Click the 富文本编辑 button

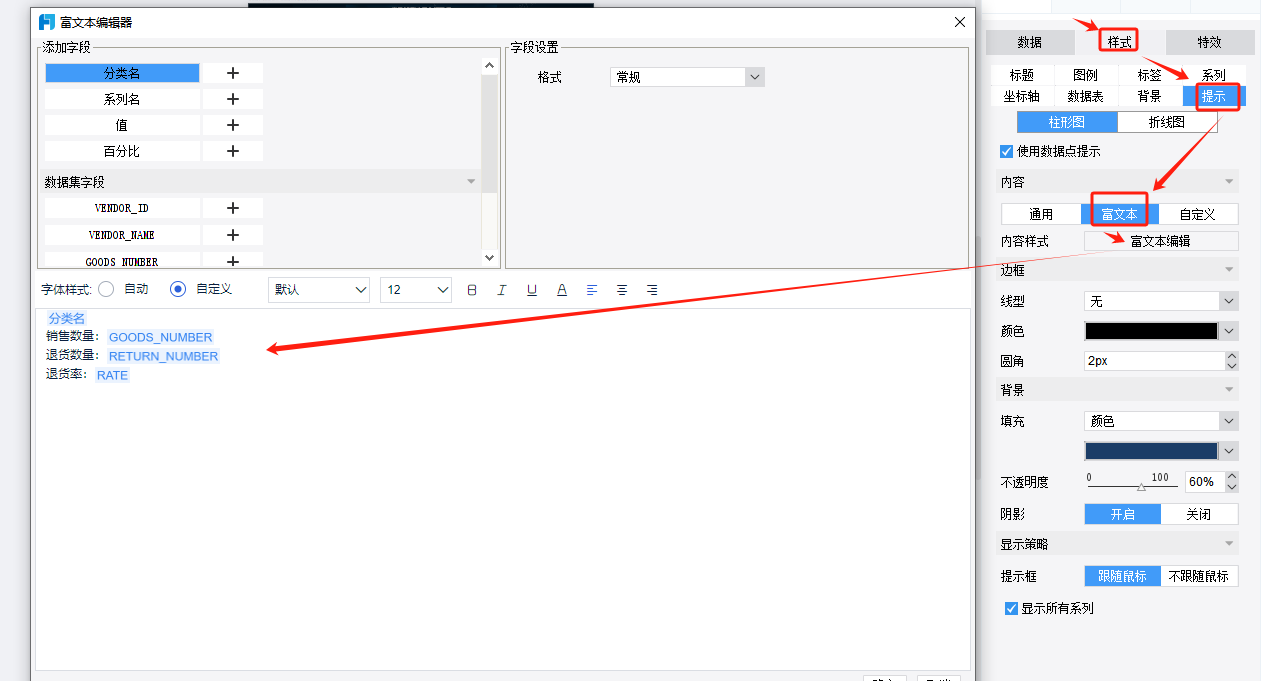click(x=1161, y=241)
